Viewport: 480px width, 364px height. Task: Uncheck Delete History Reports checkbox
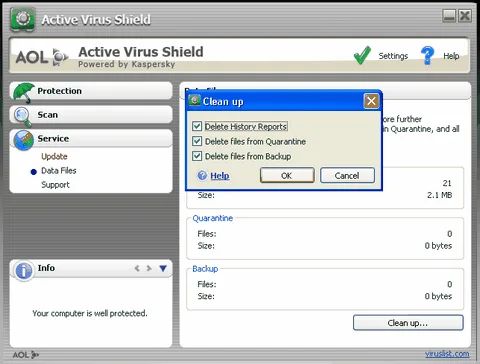[197, 126]
